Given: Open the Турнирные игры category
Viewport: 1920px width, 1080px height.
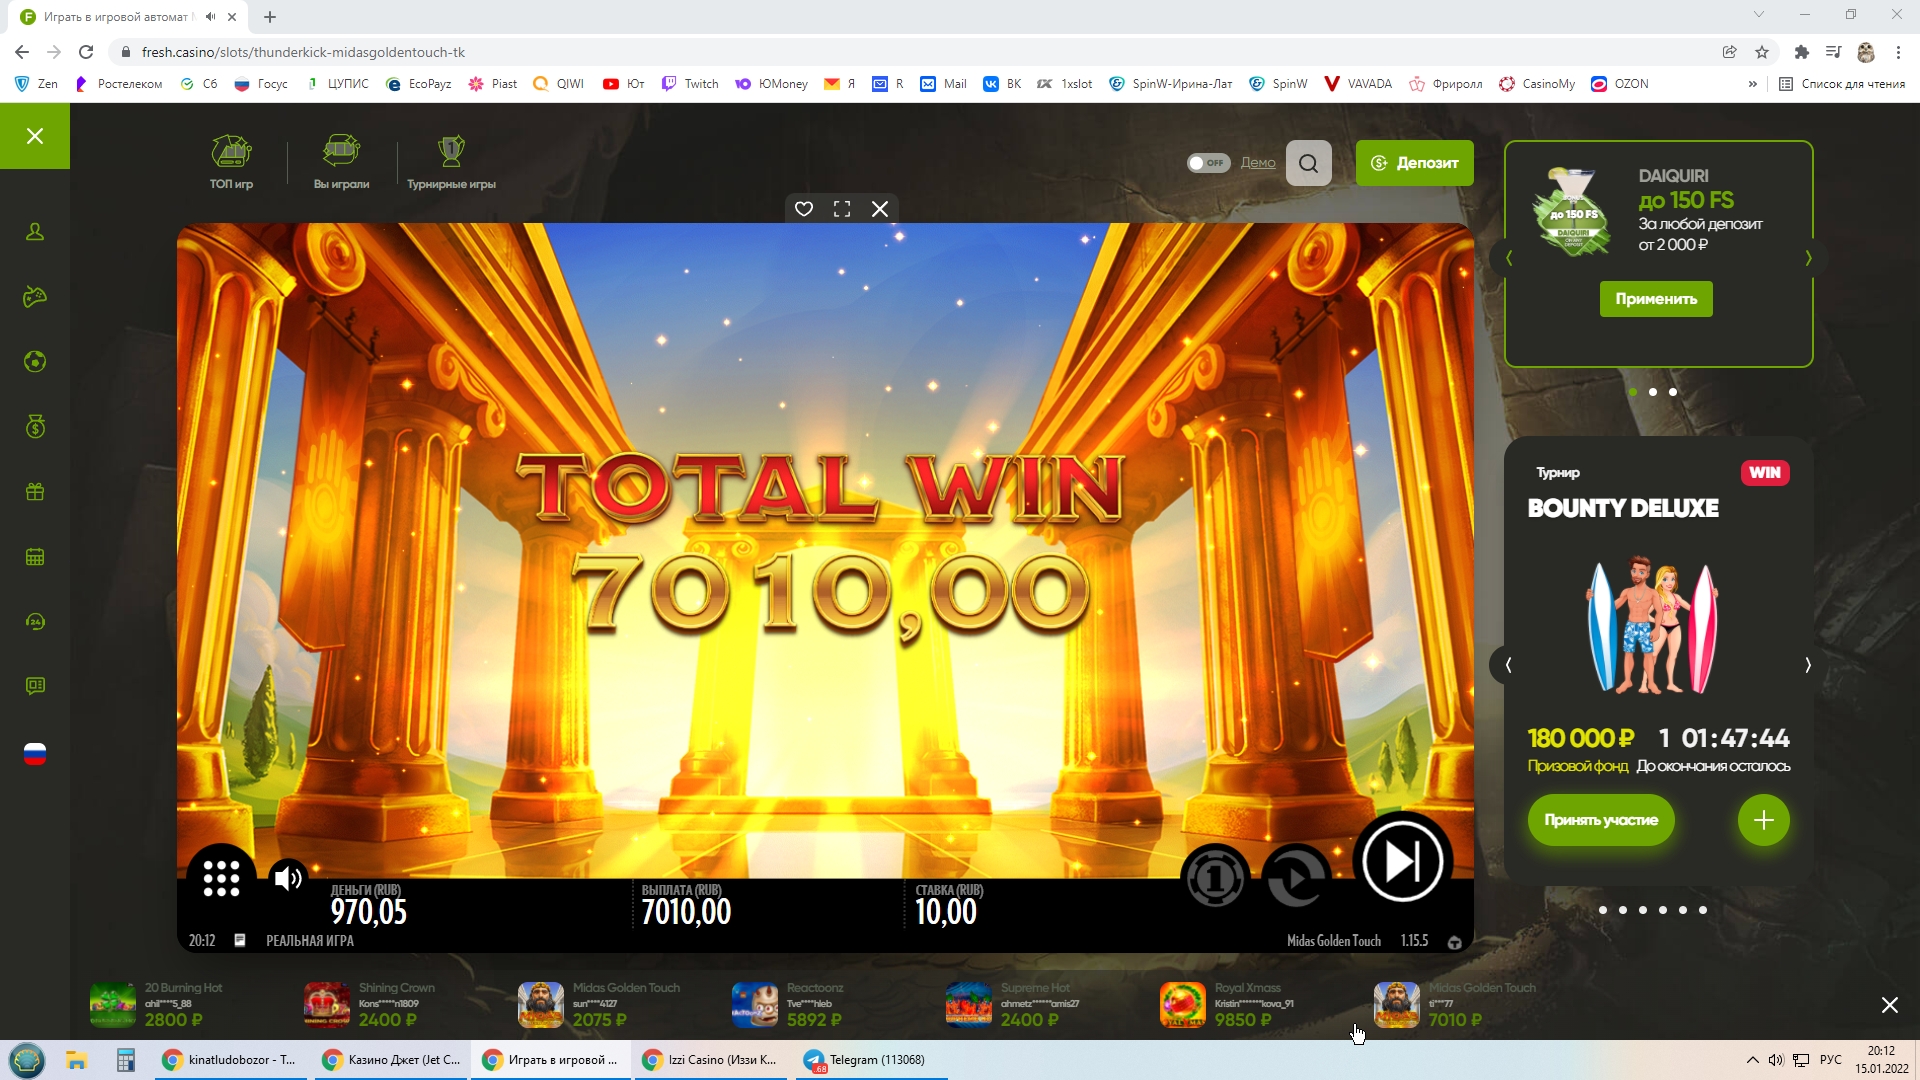Looking at the screenshot, I should tap(451, 162).
